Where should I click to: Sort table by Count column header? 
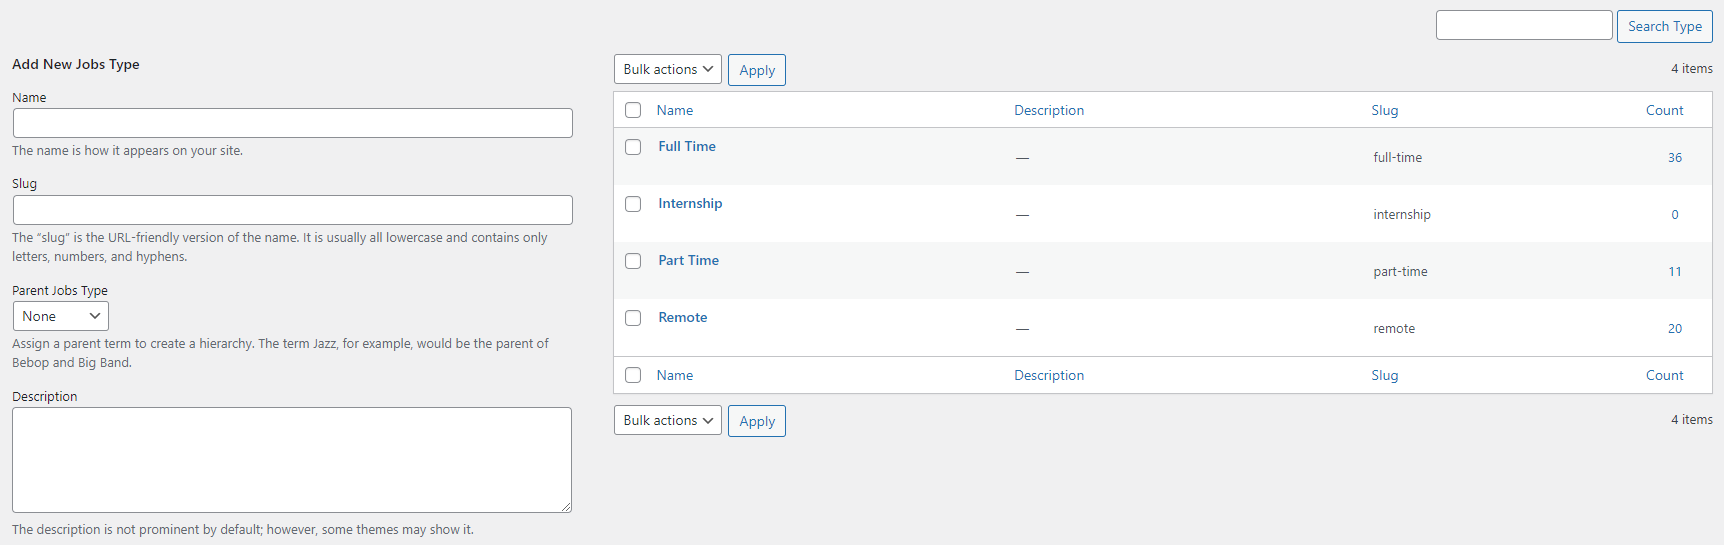click(1664, 110)
